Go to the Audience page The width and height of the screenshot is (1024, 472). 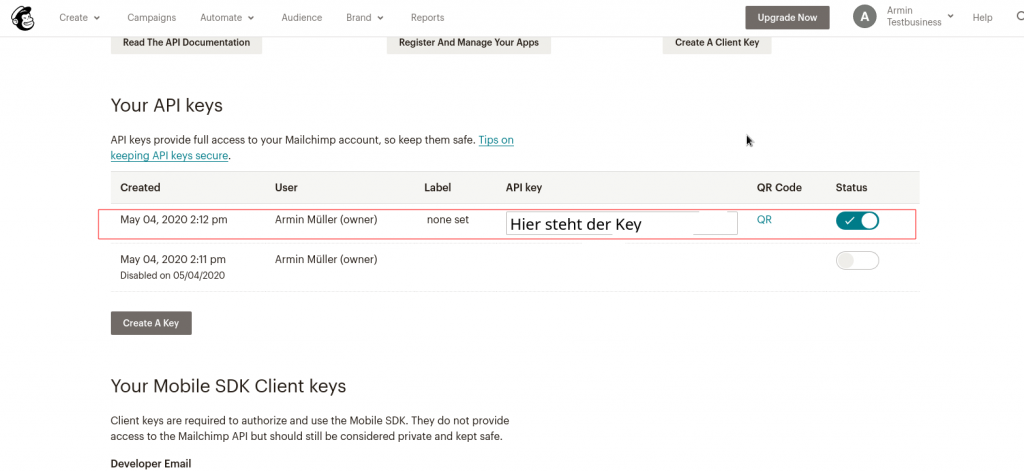click(301, 18)
